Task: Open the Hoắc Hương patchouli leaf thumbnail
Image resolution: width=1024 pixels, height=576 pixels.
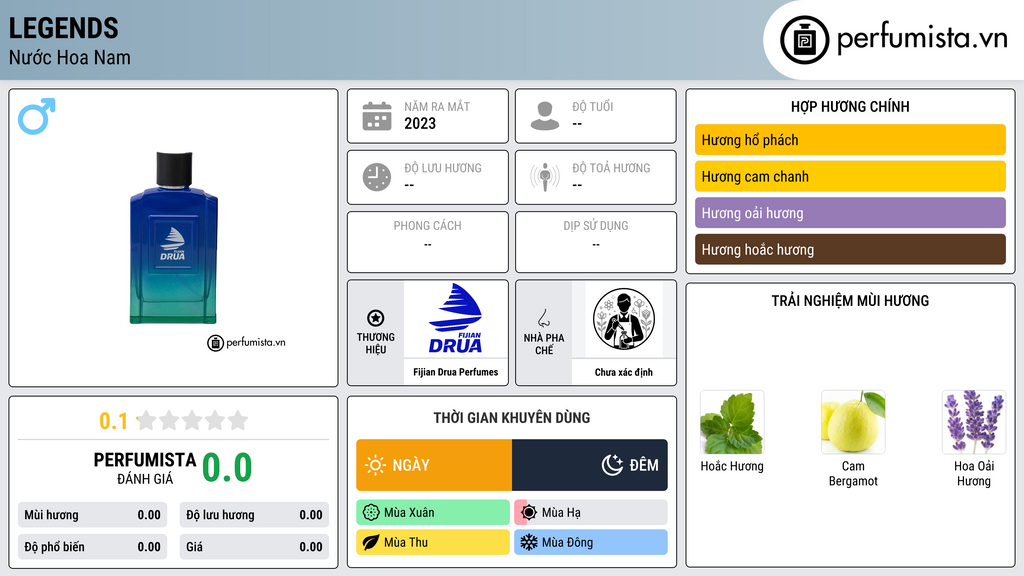Action: point(732,423)
